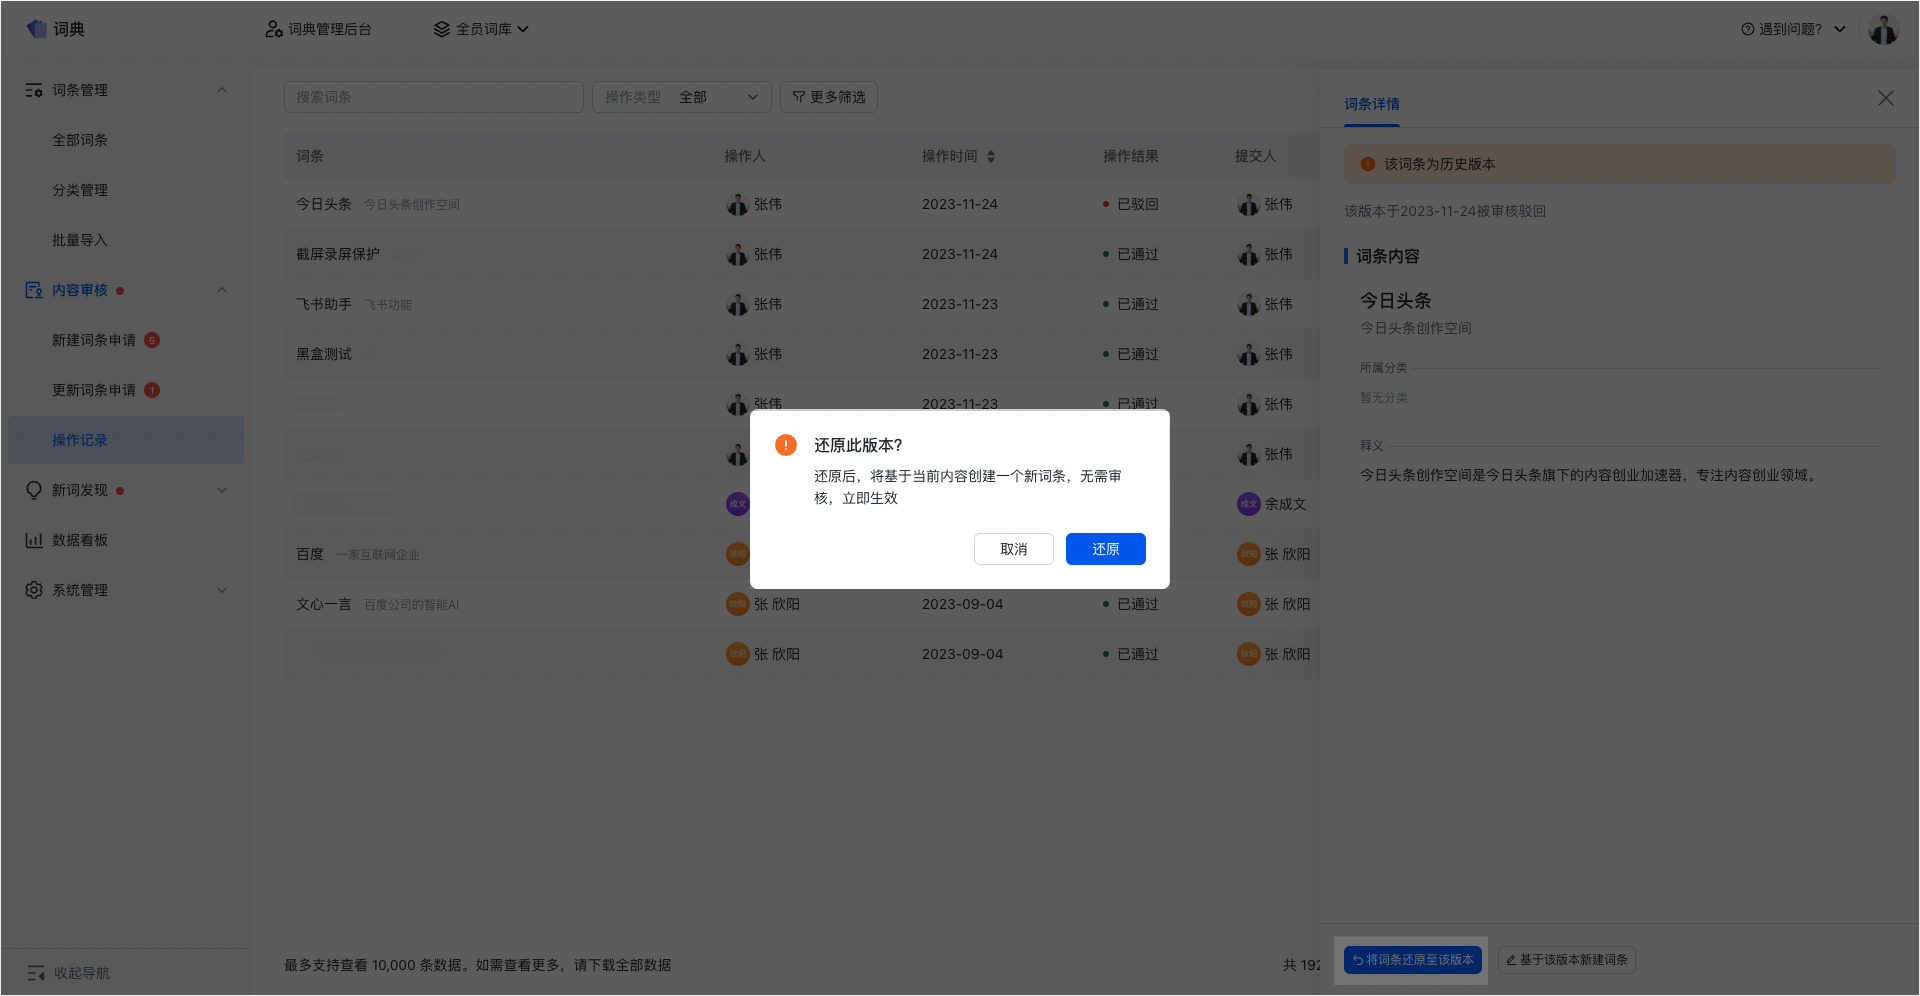Collapse the 内容审核 section chevron
This screenshot has width=1920, height=996.
click(x=222, y=290)
